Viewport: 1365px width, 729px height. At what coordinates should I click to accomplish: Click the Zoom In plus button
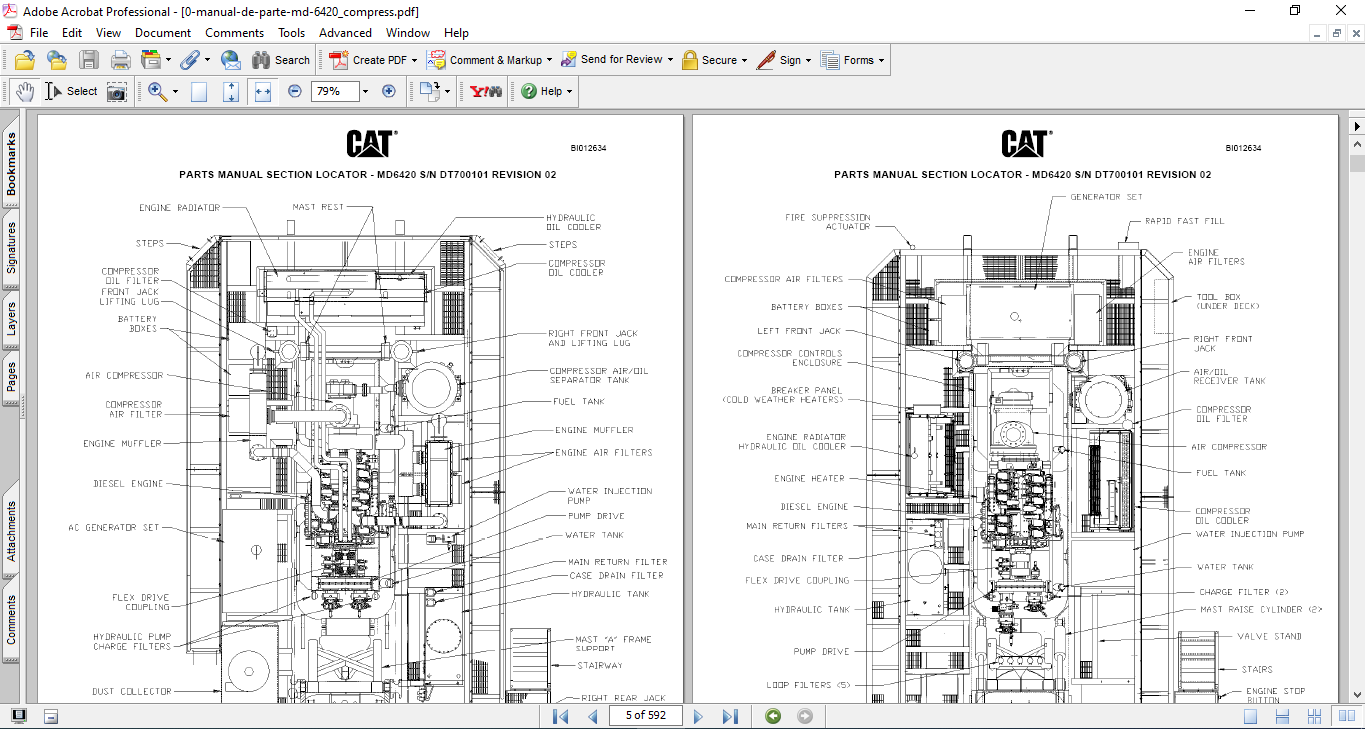point(389,91)
